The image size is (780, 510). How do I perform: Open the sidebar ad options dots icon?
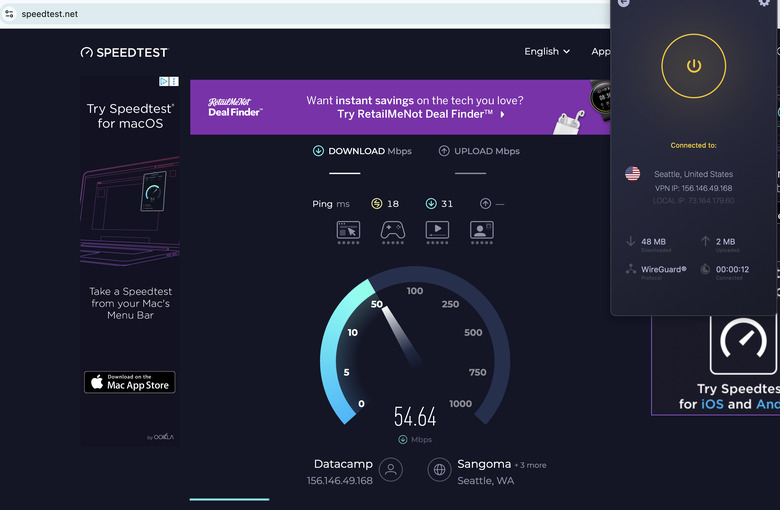[174, 81]
